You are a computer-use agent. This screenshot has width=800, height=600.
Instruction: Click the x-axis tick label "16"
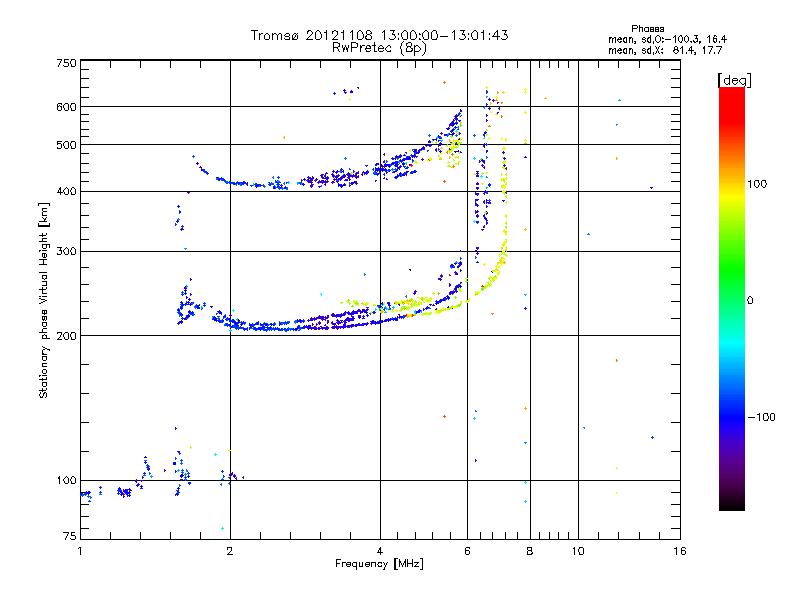coord(680,551)
